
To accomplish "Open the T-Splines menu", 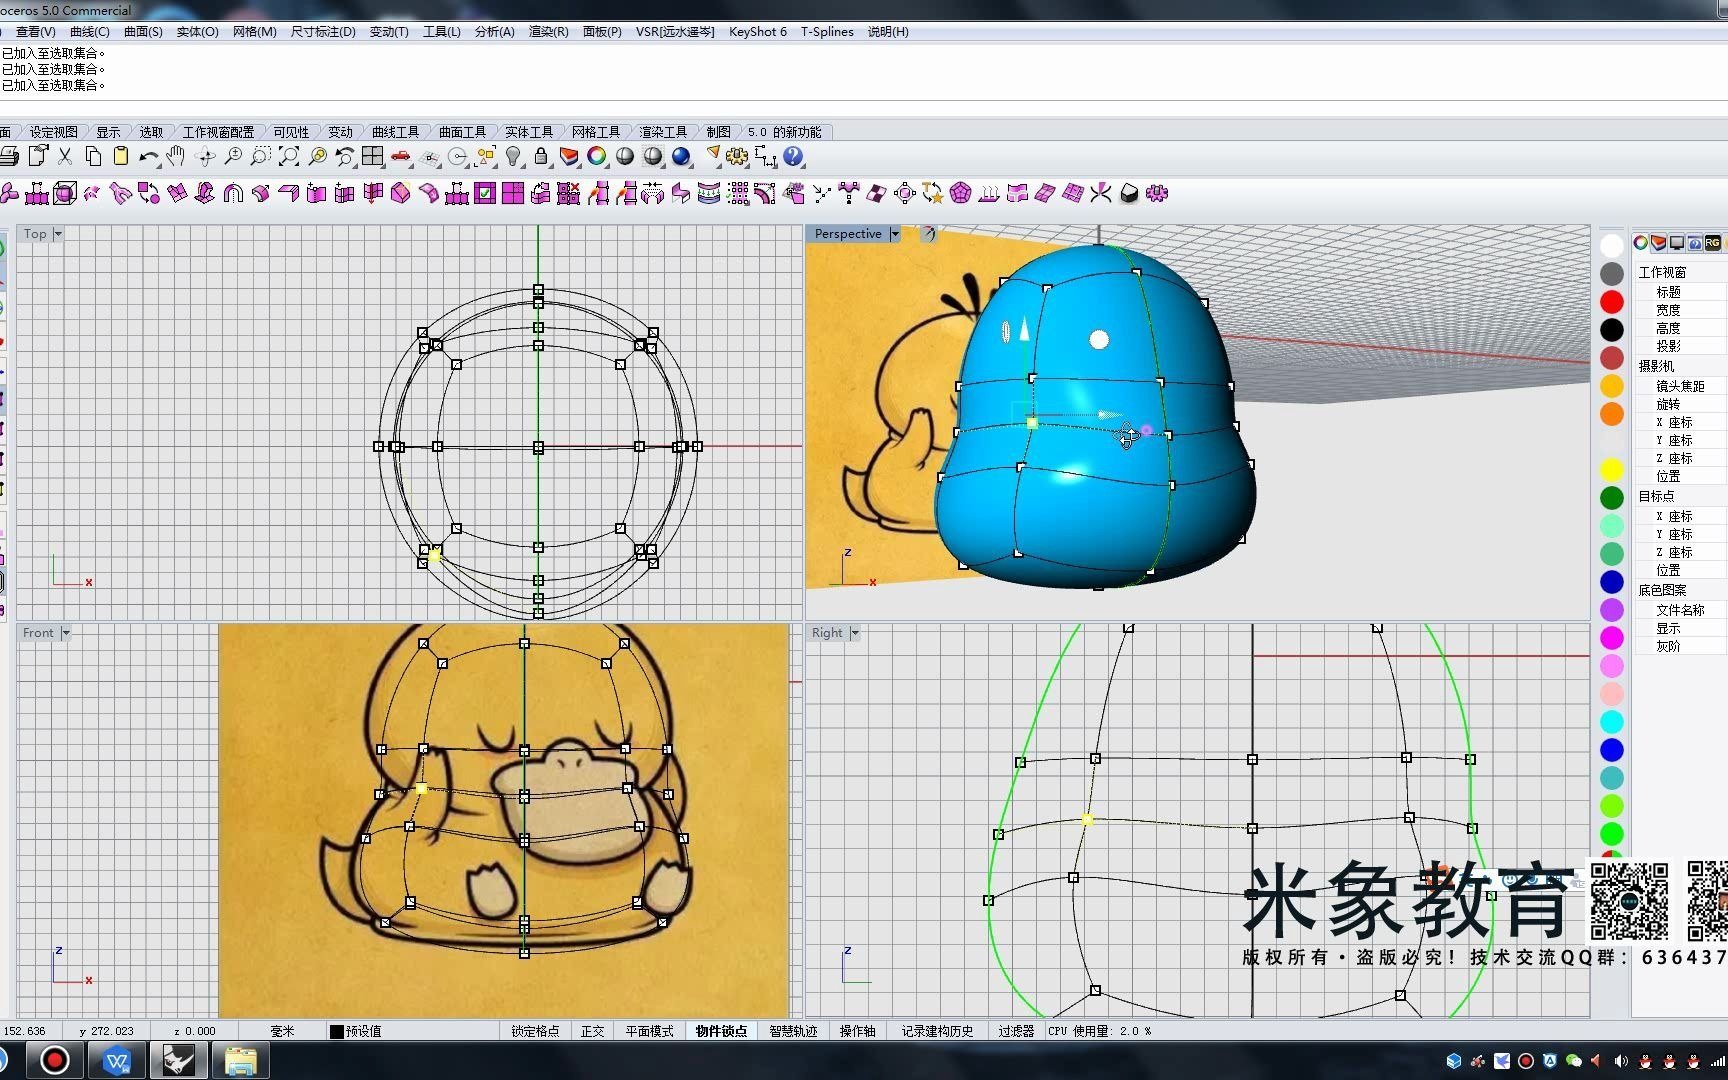I will 826,31.
